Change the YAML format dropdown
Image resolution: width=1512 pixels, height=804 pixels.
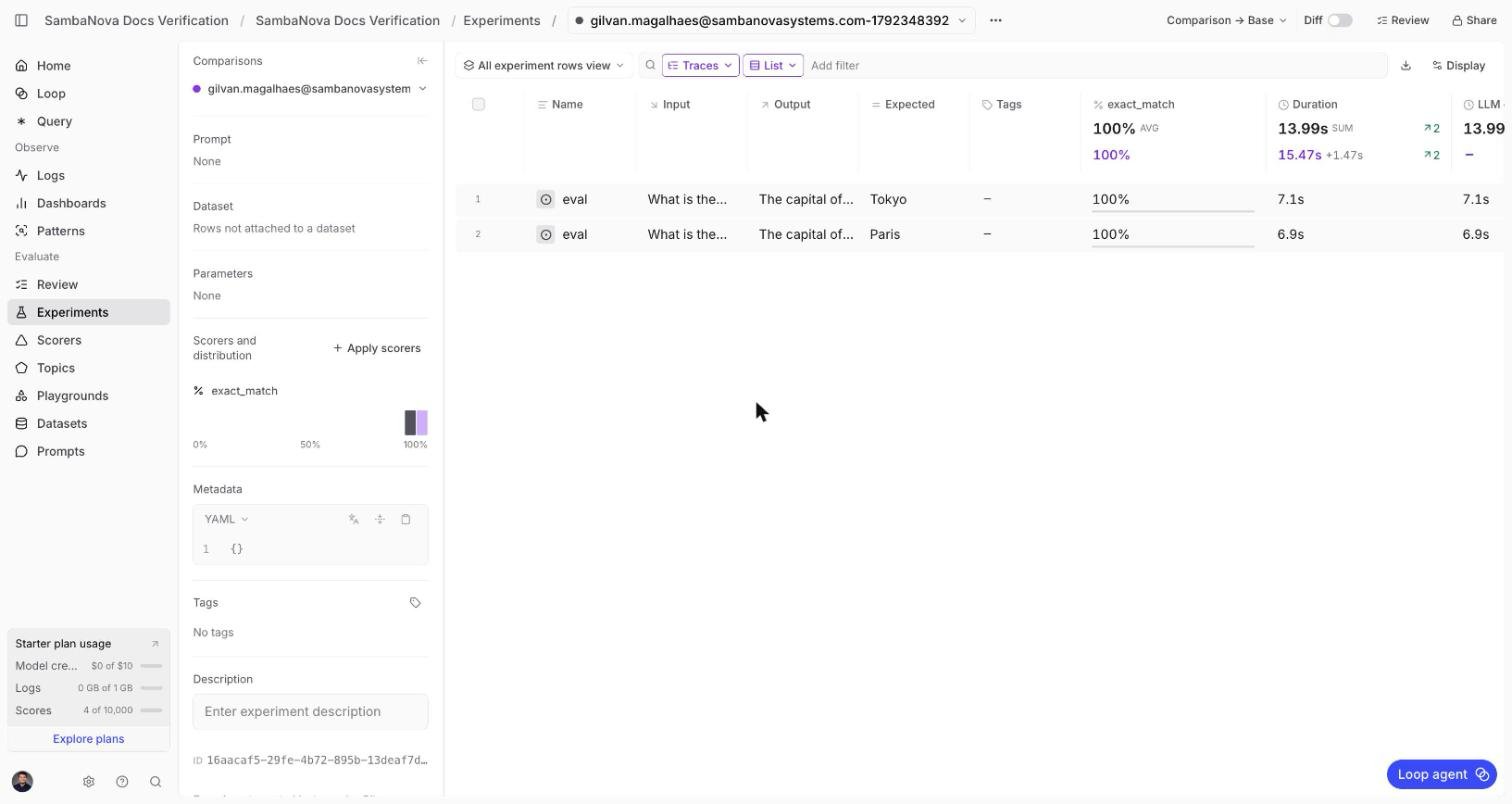point(226,519)
